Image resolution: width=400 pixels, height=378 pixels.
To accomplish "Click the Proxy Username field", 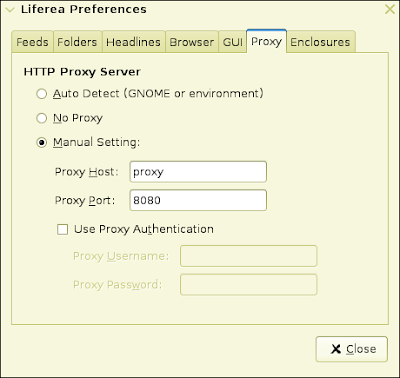I will tap(249, 256).
